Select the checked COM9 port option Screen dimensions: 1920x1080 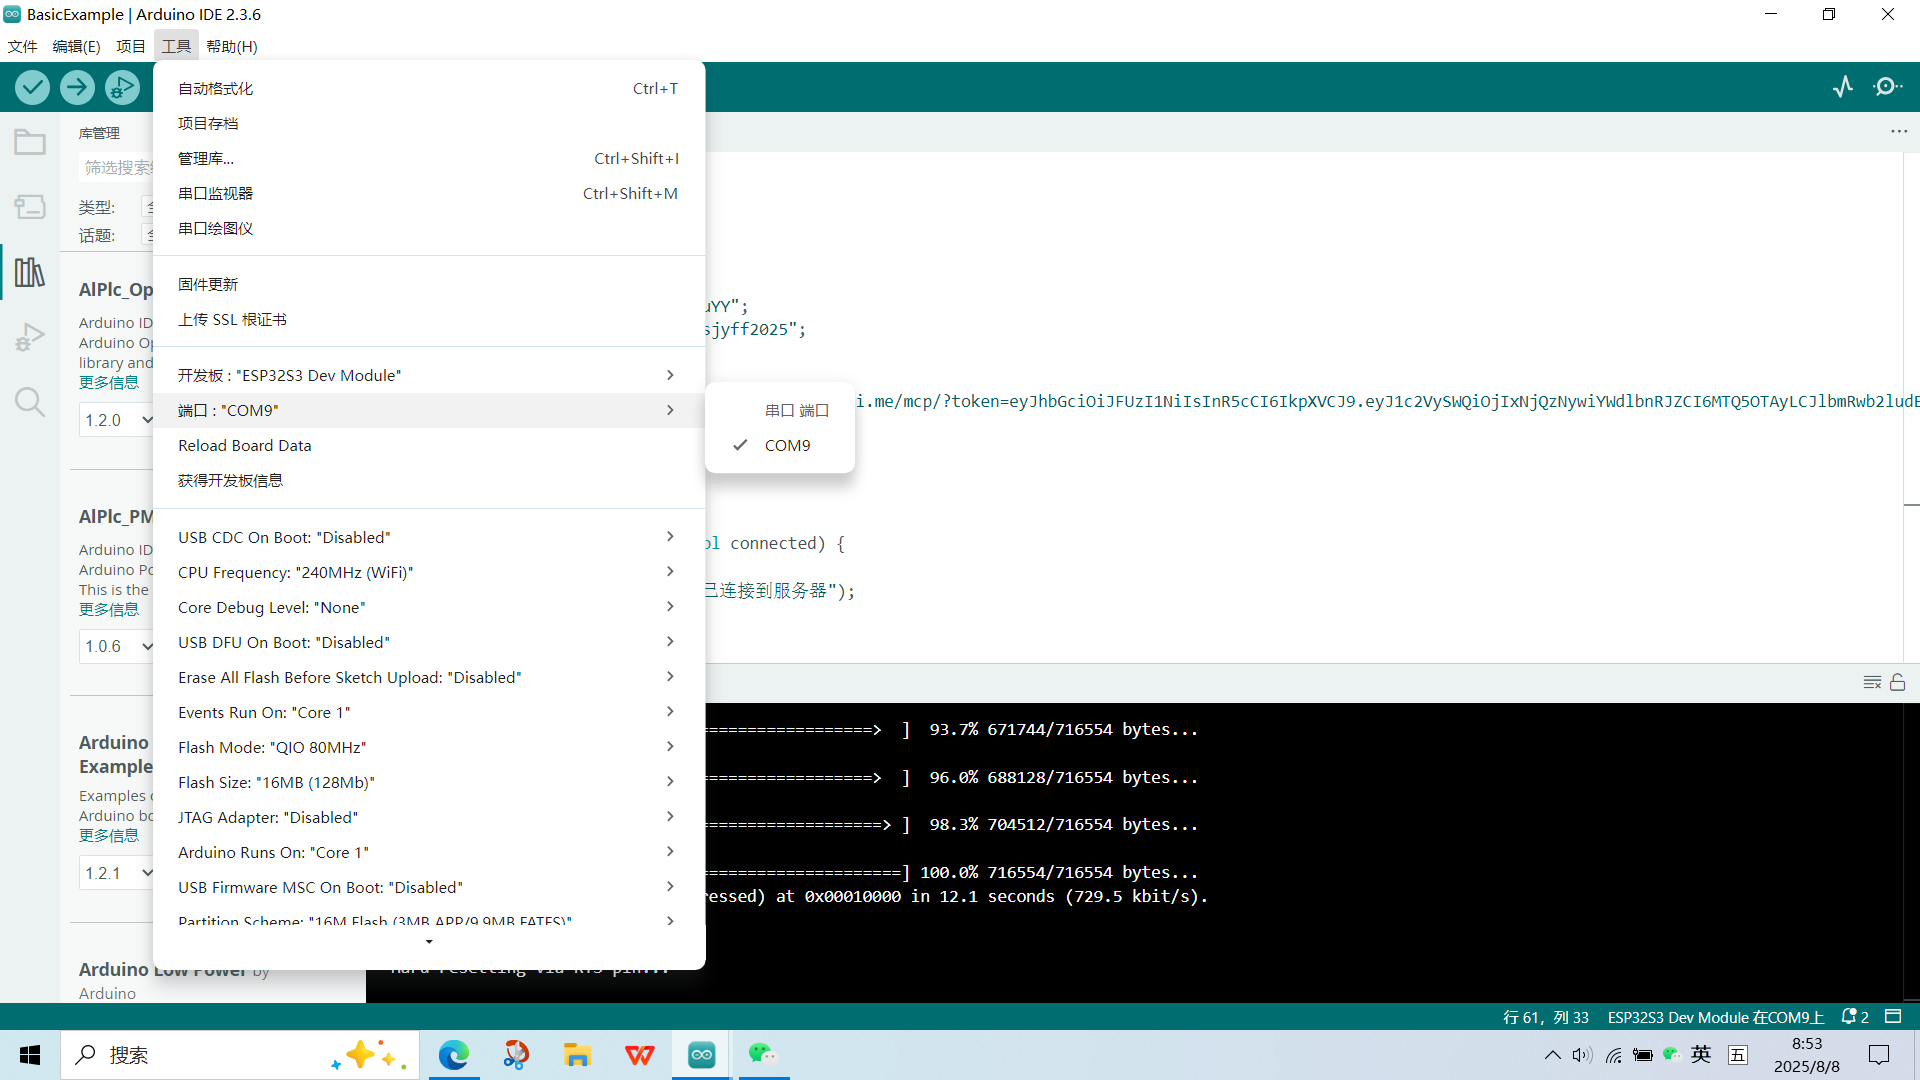[x=780, y=445]
